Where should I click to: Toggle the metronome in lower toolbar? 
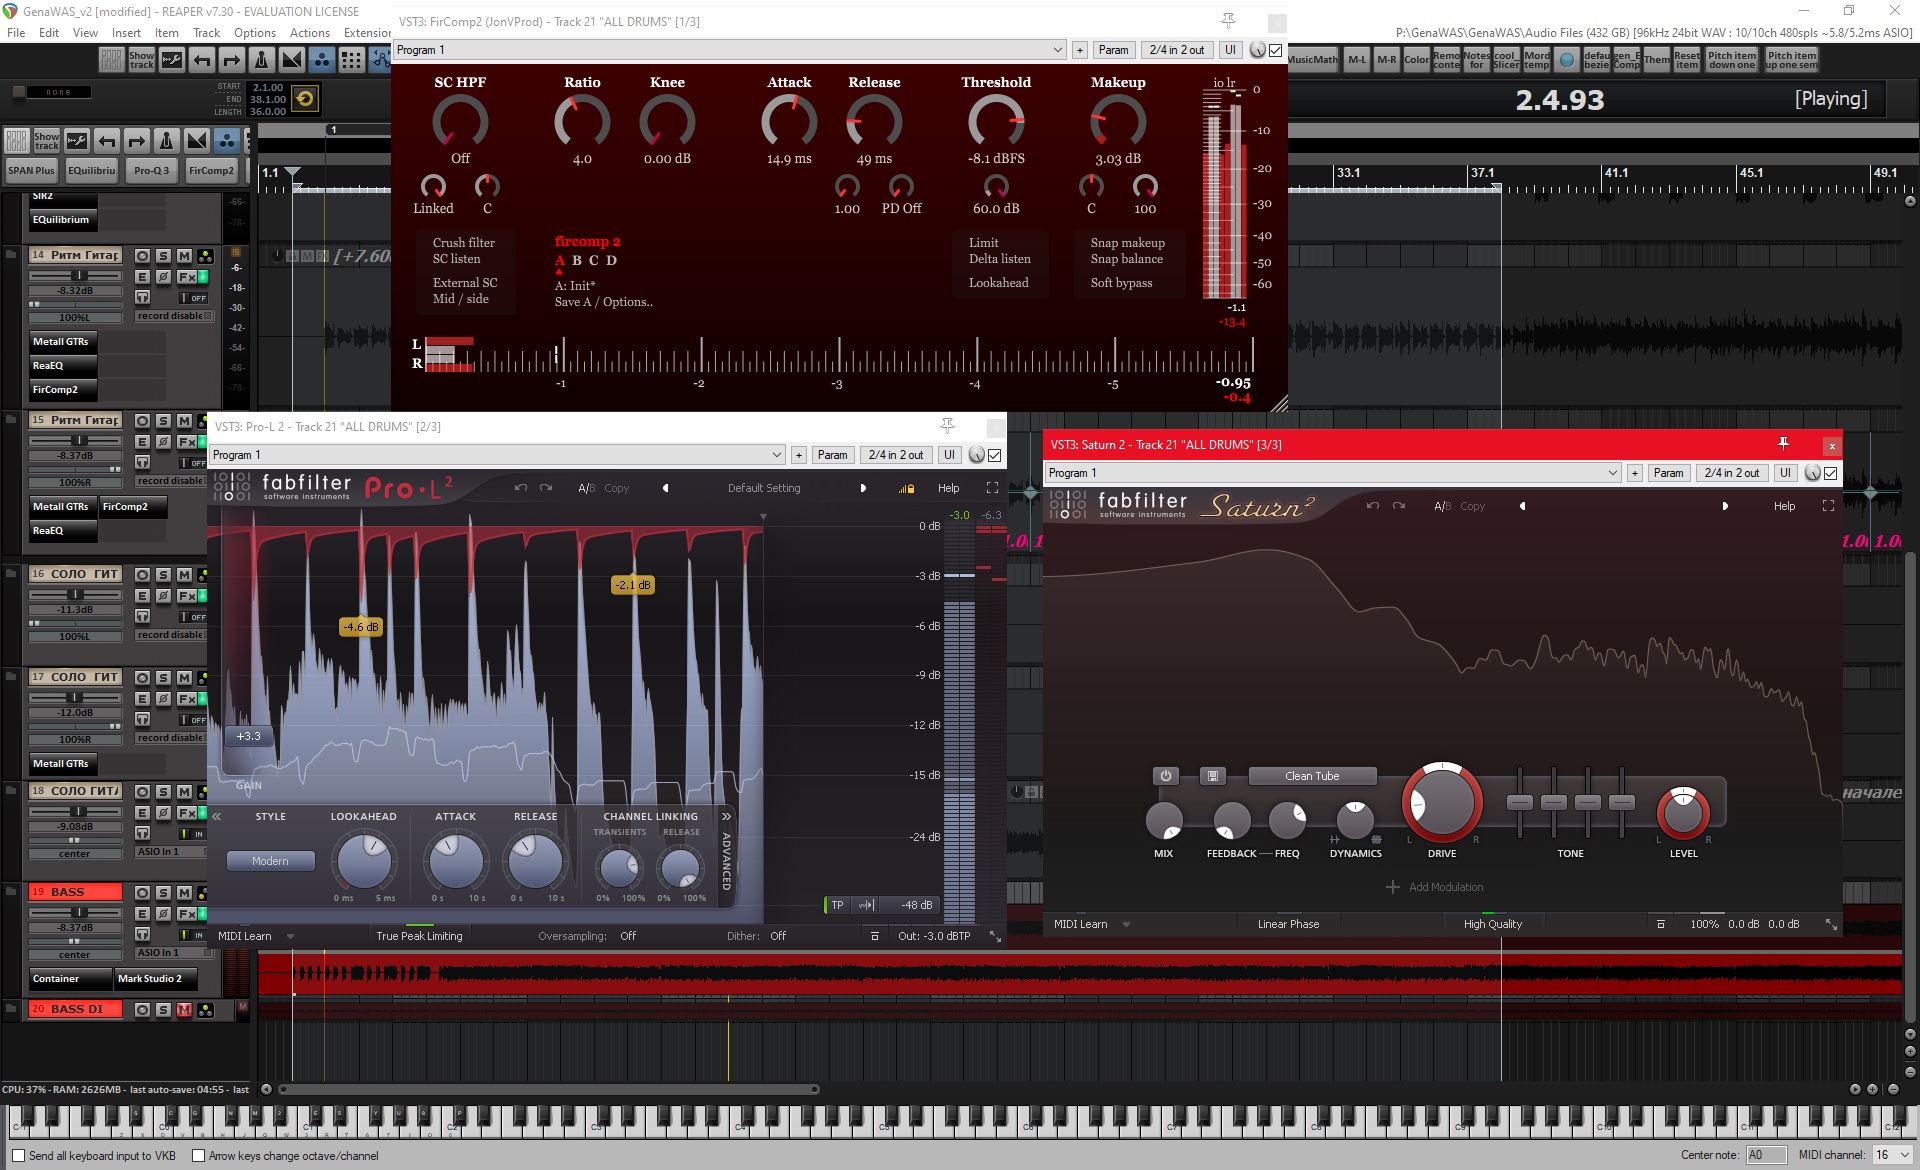tap(167, 141)
